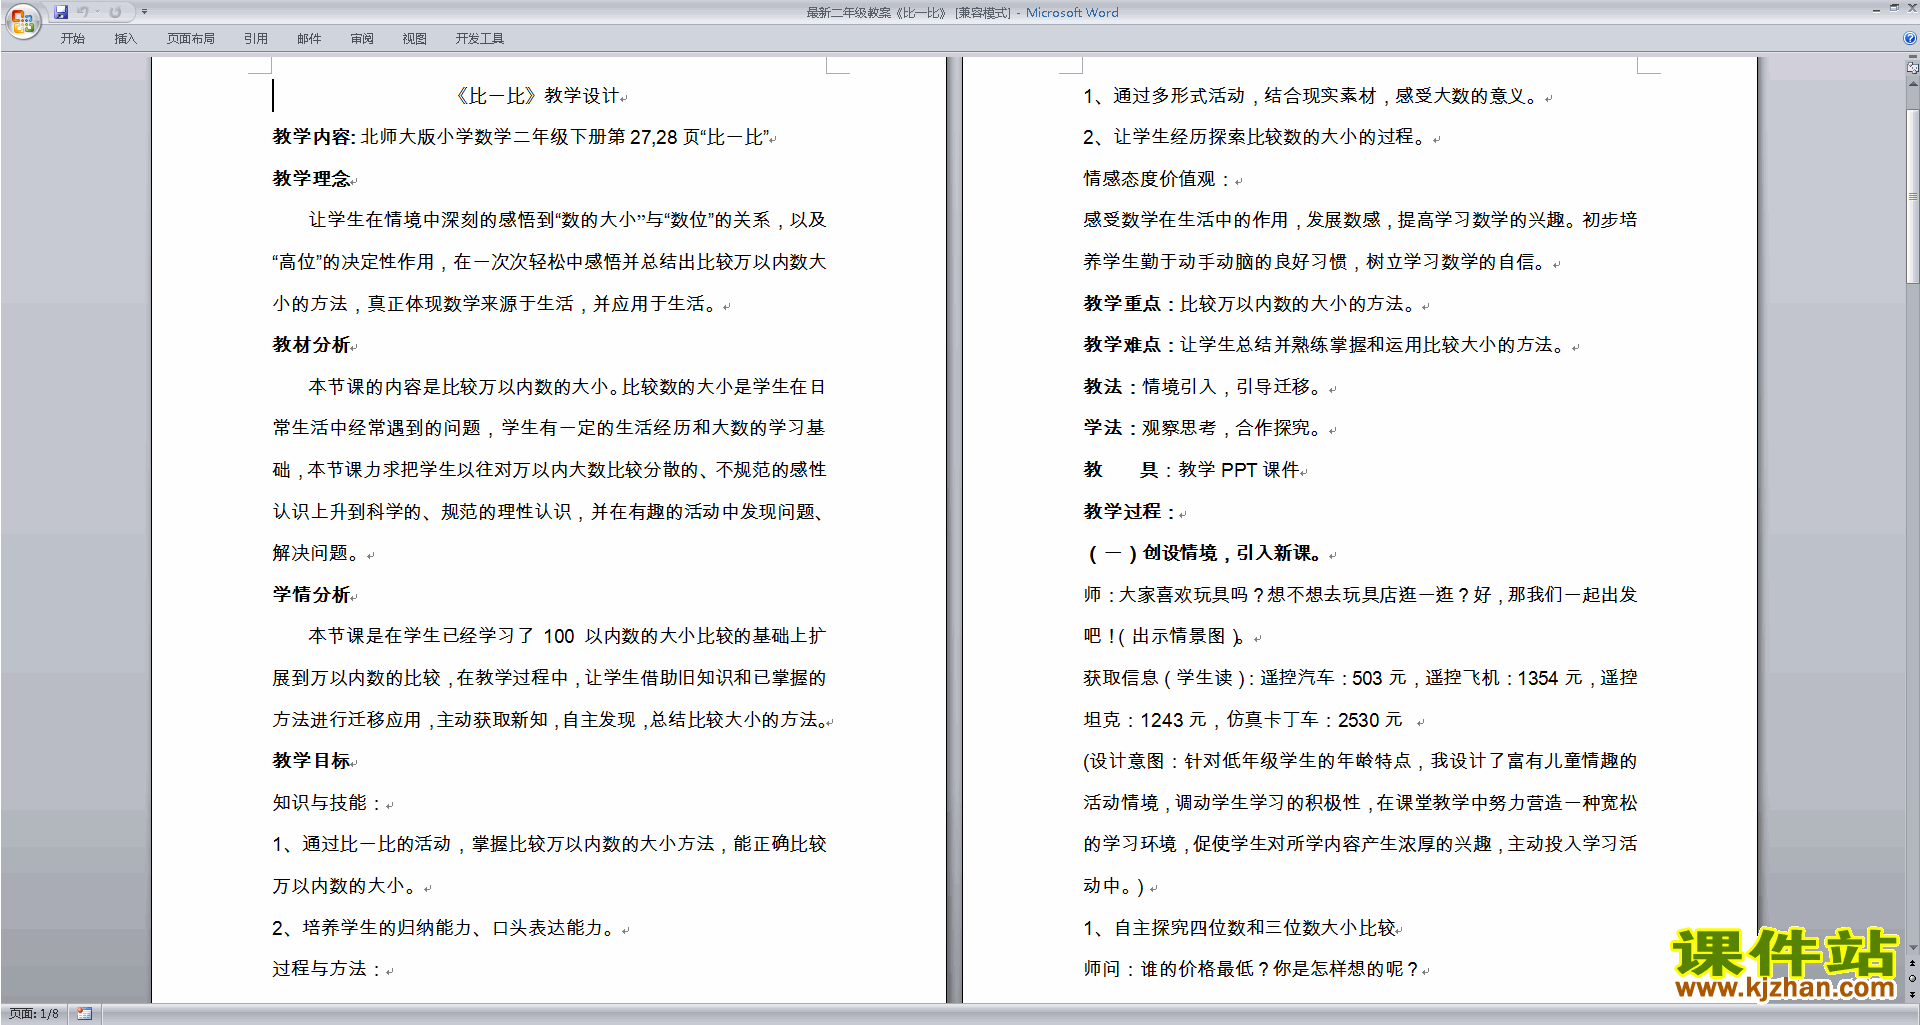Click the heading （一）创设情境，引入新课。

[1206, 553]
